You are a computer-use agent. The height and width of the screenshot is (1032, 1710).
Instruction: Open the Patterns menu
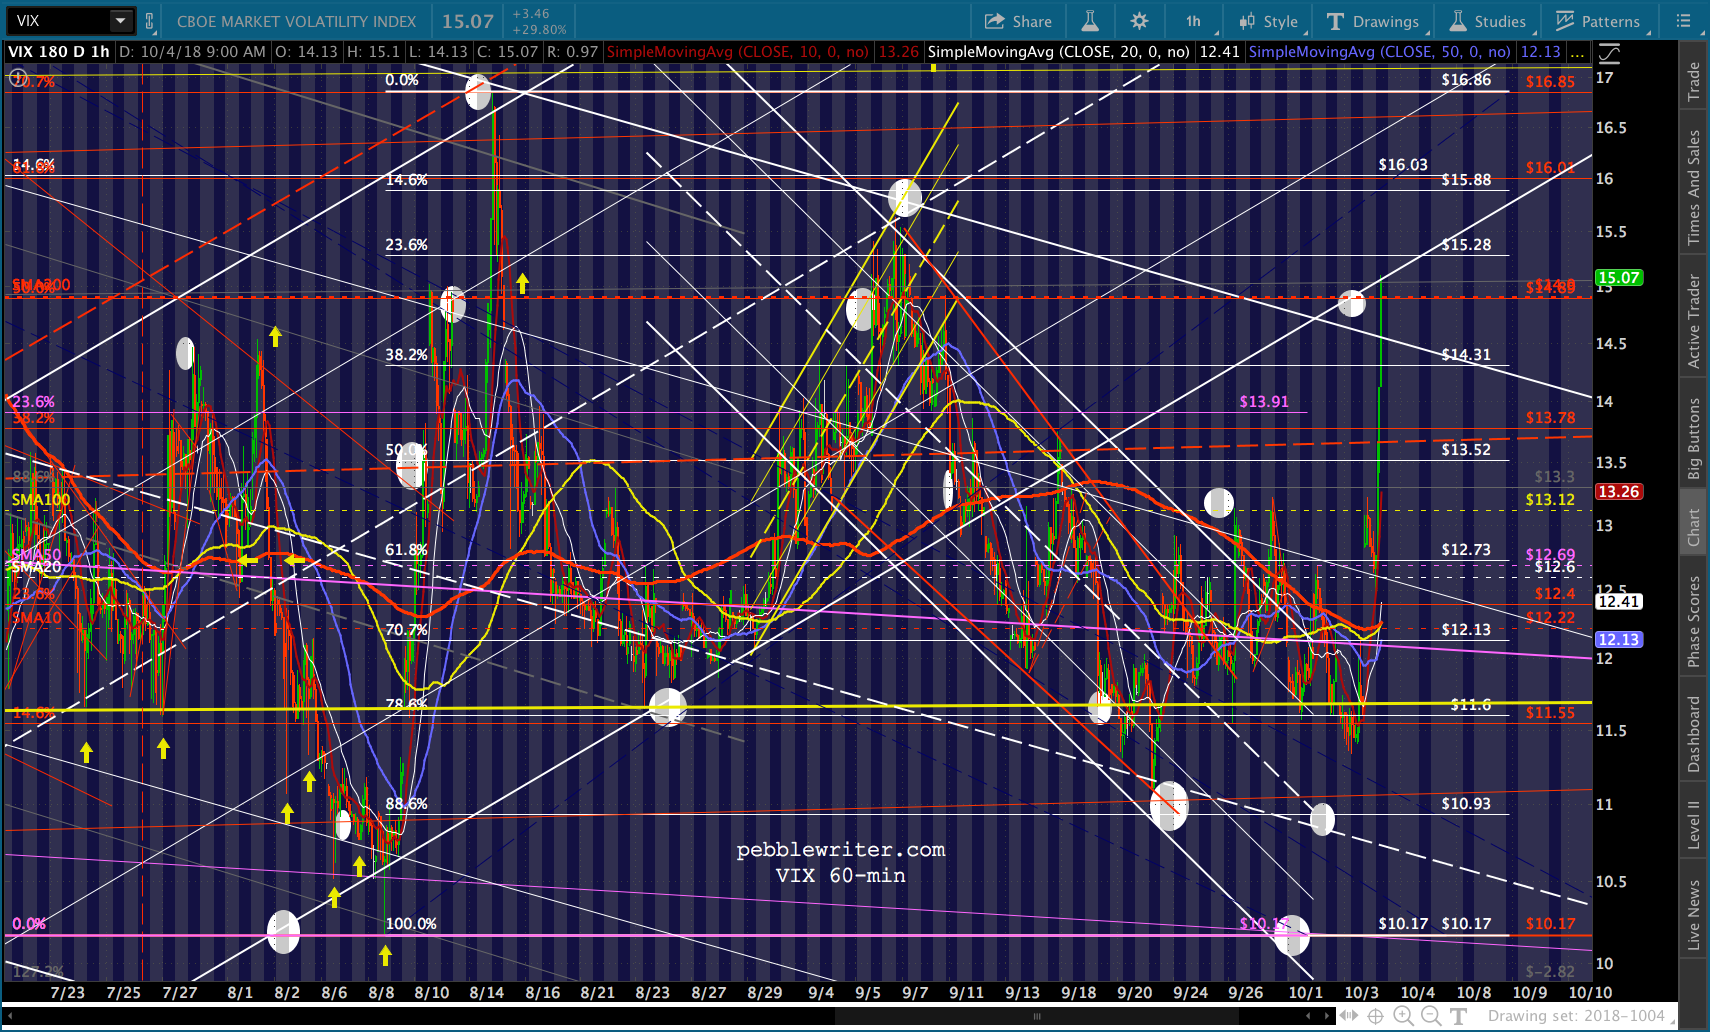pyautogui.click(x=1597, y=21)
